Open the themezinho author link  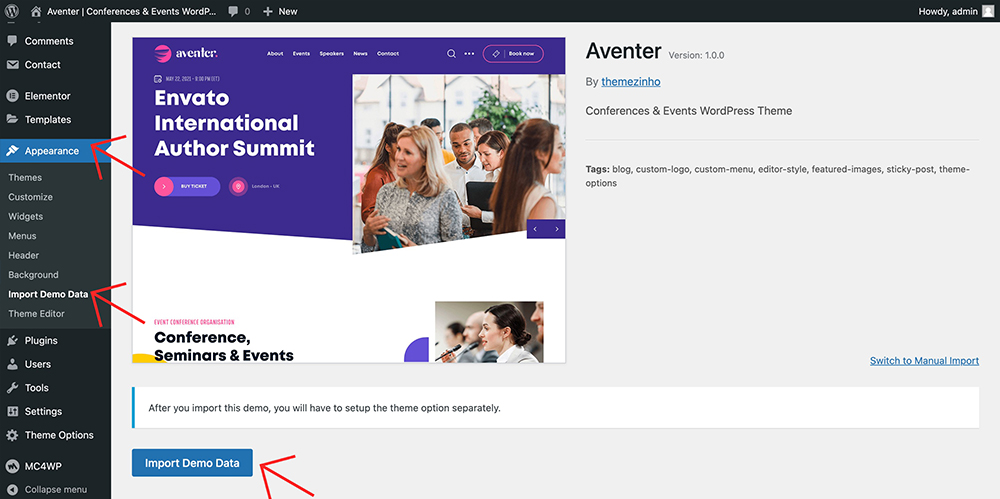point(631,82)
